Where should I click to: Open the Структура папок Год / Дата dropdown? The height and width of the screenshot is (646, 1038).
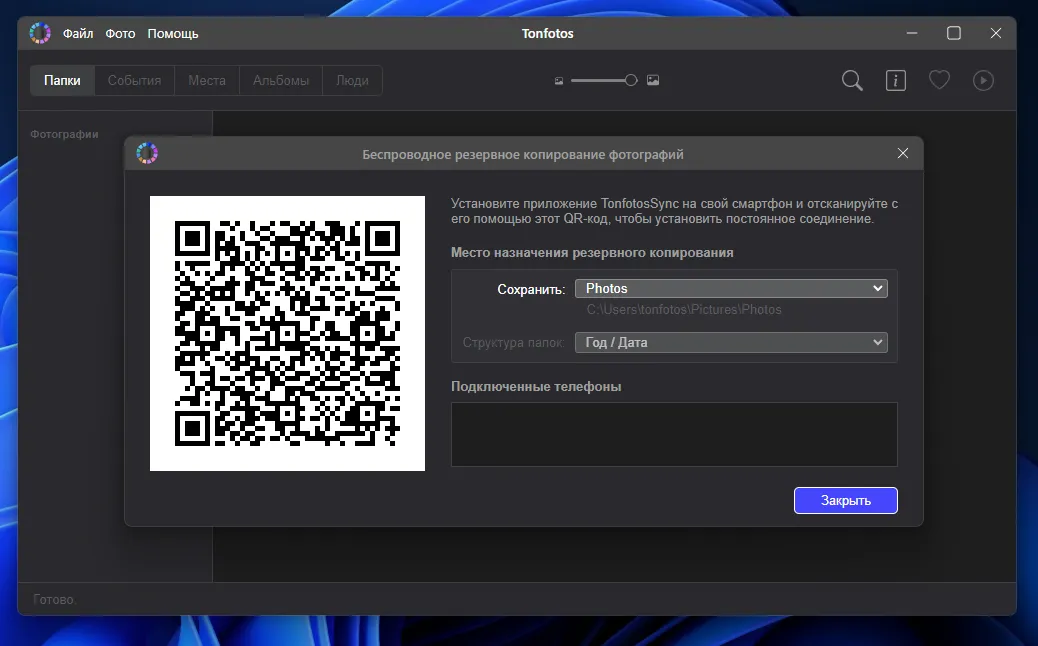coord(731,343)
